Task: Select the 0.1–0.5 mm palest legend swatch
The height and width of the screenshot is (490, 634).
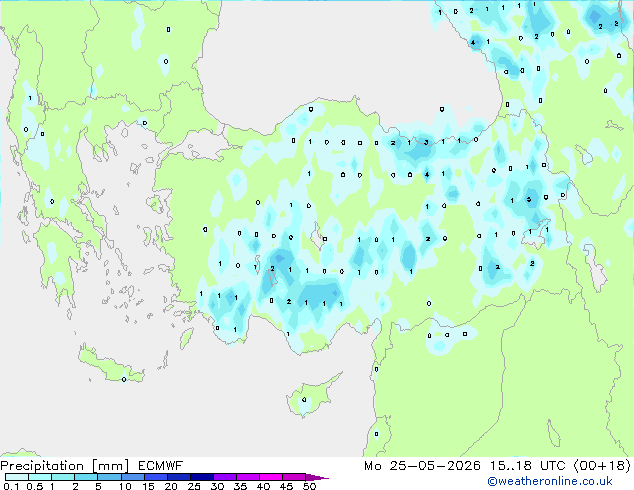Action: click(17, 477)
